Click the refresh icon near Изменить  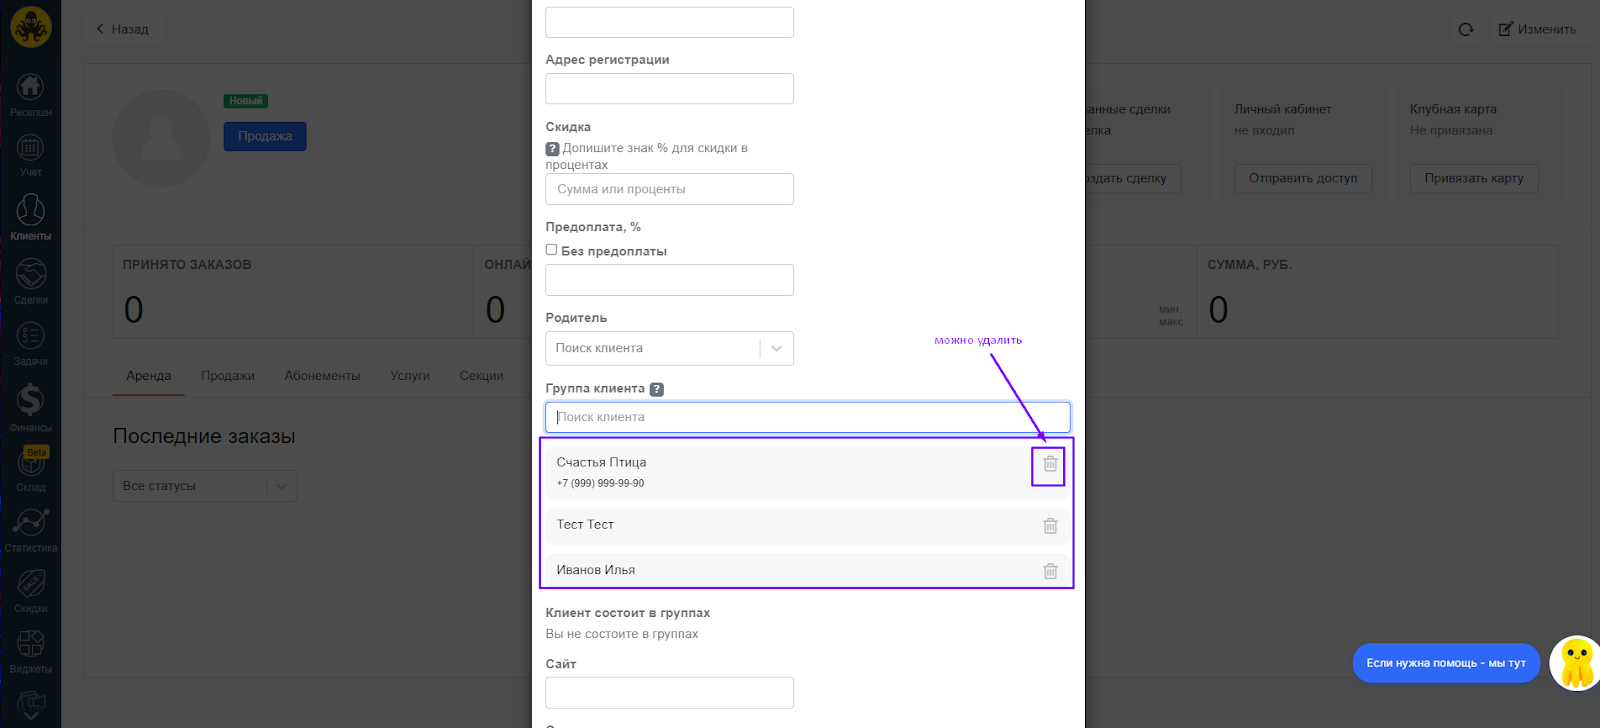[x=1466, y=30]
